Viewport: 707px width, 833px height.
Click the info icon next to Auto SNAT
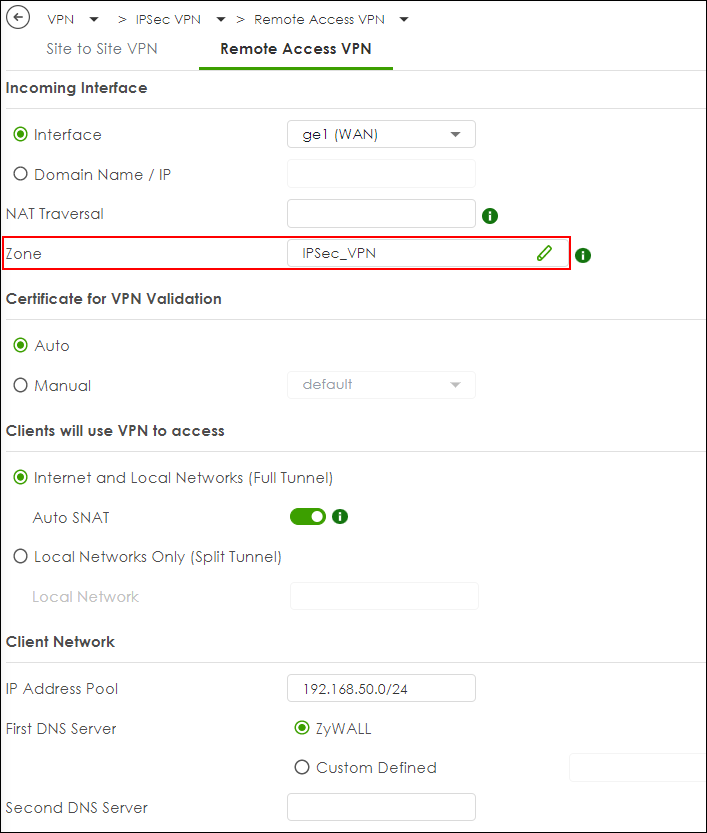tap(340, 516)
